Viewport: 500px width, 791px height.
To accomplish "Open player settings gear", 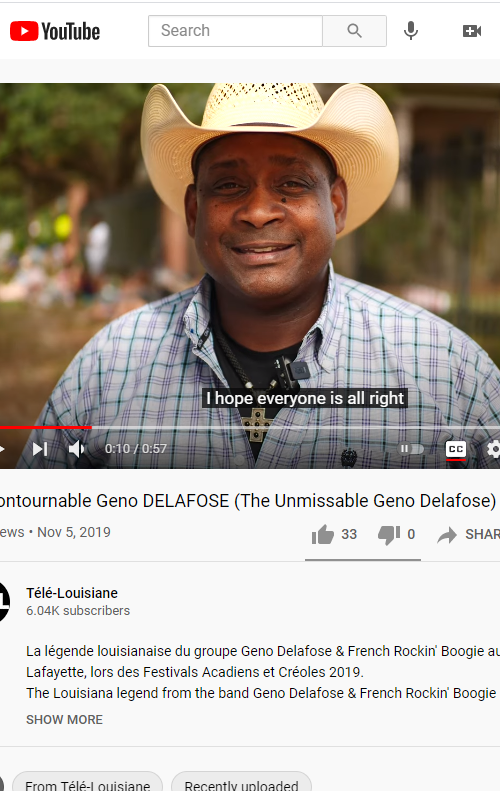I will pyautogui.click(x=493, y=448).
